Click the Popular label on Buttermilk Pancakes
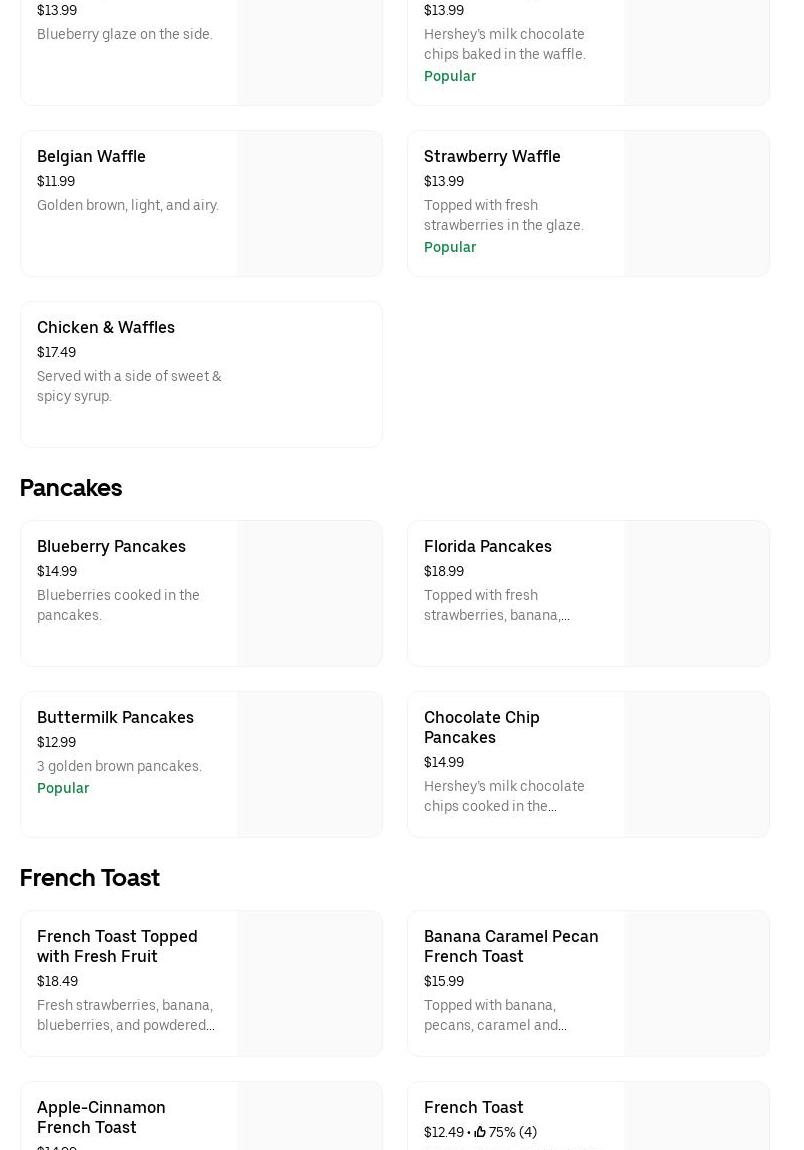Image resolution: width=804 pixels, height=1150 pixels. pyautogui.click(x=63, y=788)
